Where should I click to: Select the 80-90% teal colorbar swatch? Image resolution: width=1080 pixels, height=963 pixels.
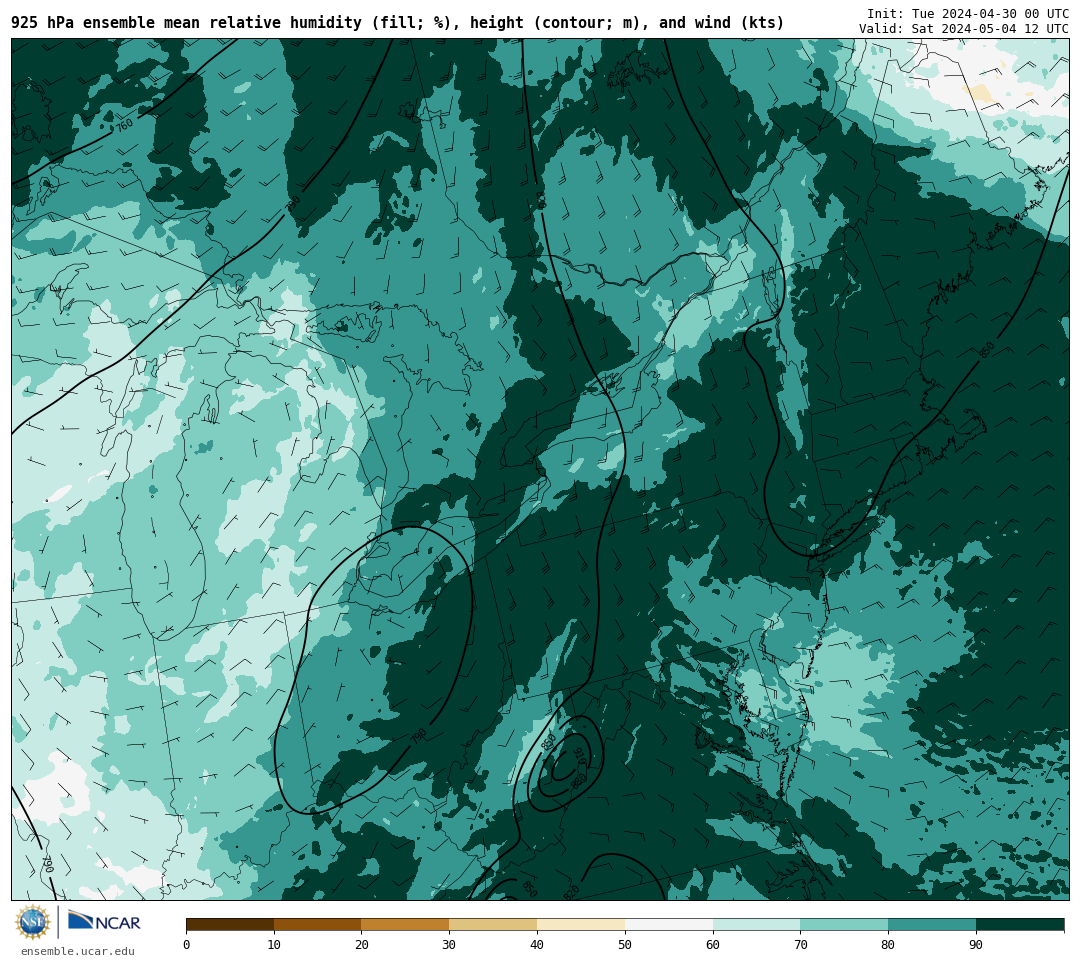click(x=932, y=925)
